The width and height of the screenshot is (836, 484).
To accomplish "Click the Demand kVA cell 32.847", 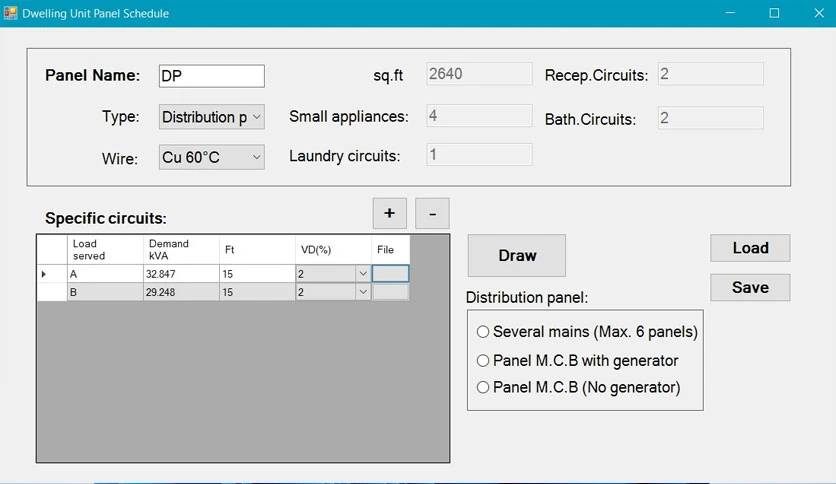I will point(181,273).
